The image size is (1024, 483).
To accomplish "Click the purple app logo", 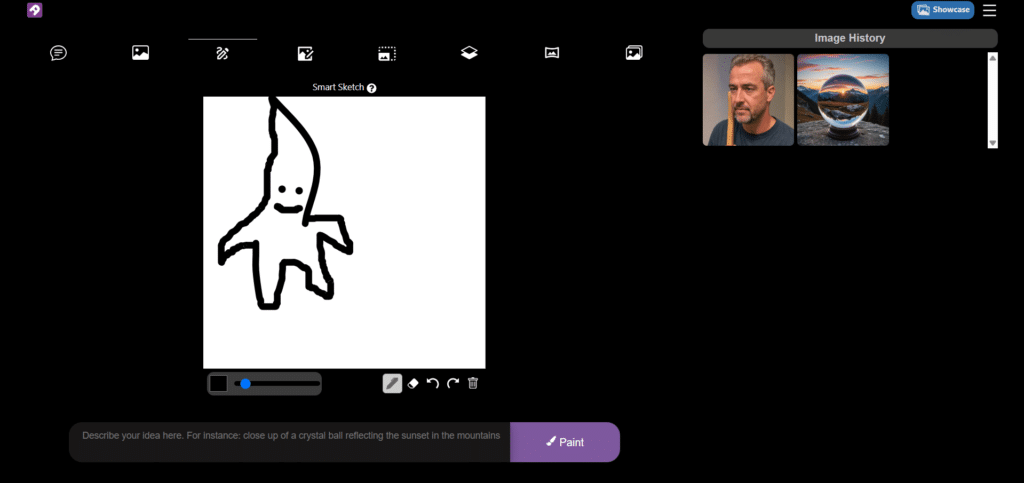I will (x=35, y=10).
